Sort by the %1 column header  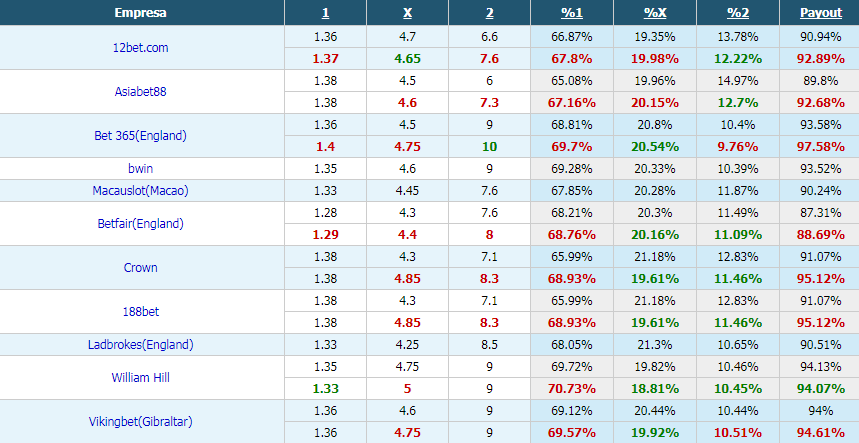(x=571, y=13)
